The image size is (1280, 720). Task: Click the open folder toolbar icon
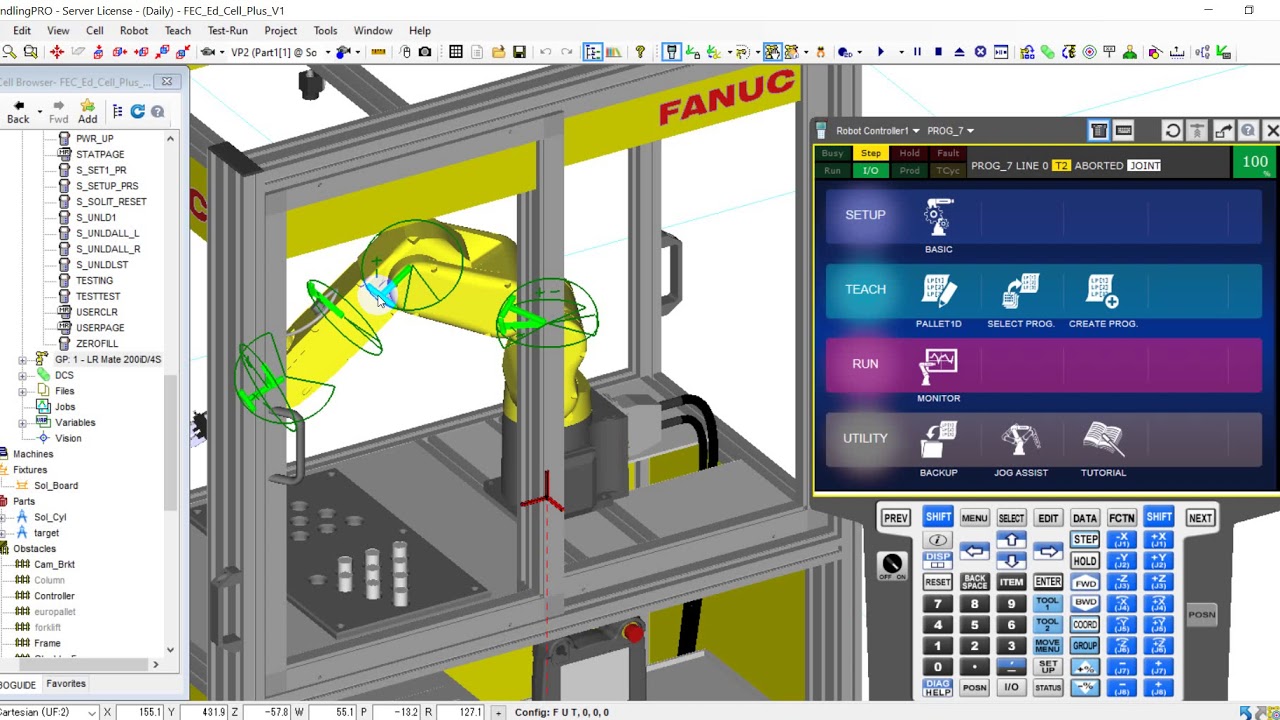pyautogui.click(x=498, y=52)
